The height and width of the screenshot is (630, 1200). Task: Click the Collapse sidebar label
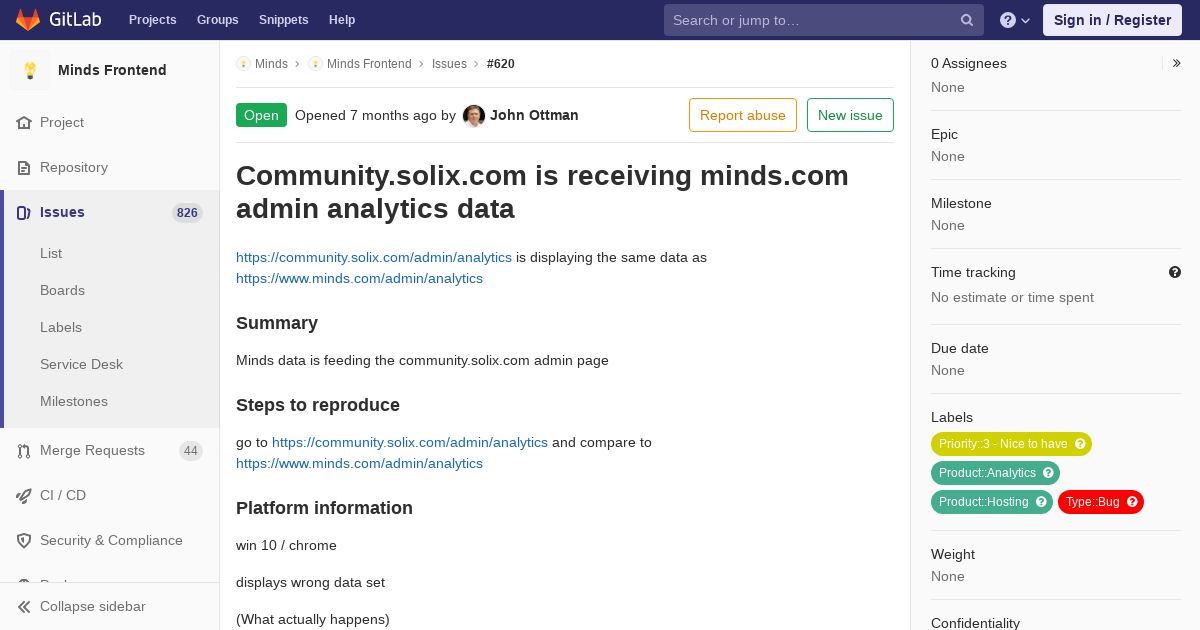[x=93, y=606]
